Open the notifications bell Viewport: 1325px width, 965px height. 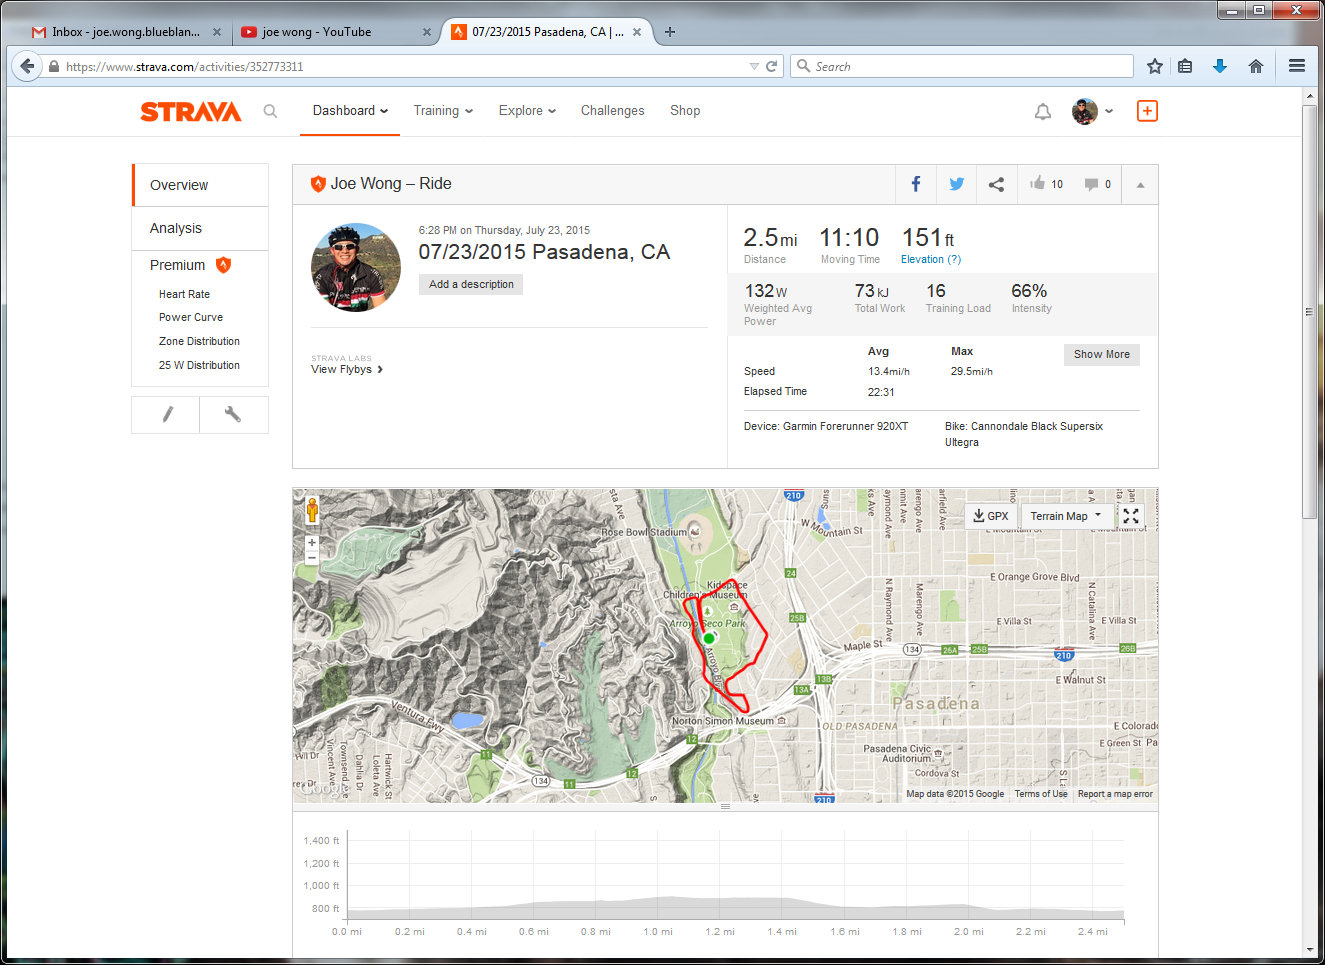[x=1042, y=111]
